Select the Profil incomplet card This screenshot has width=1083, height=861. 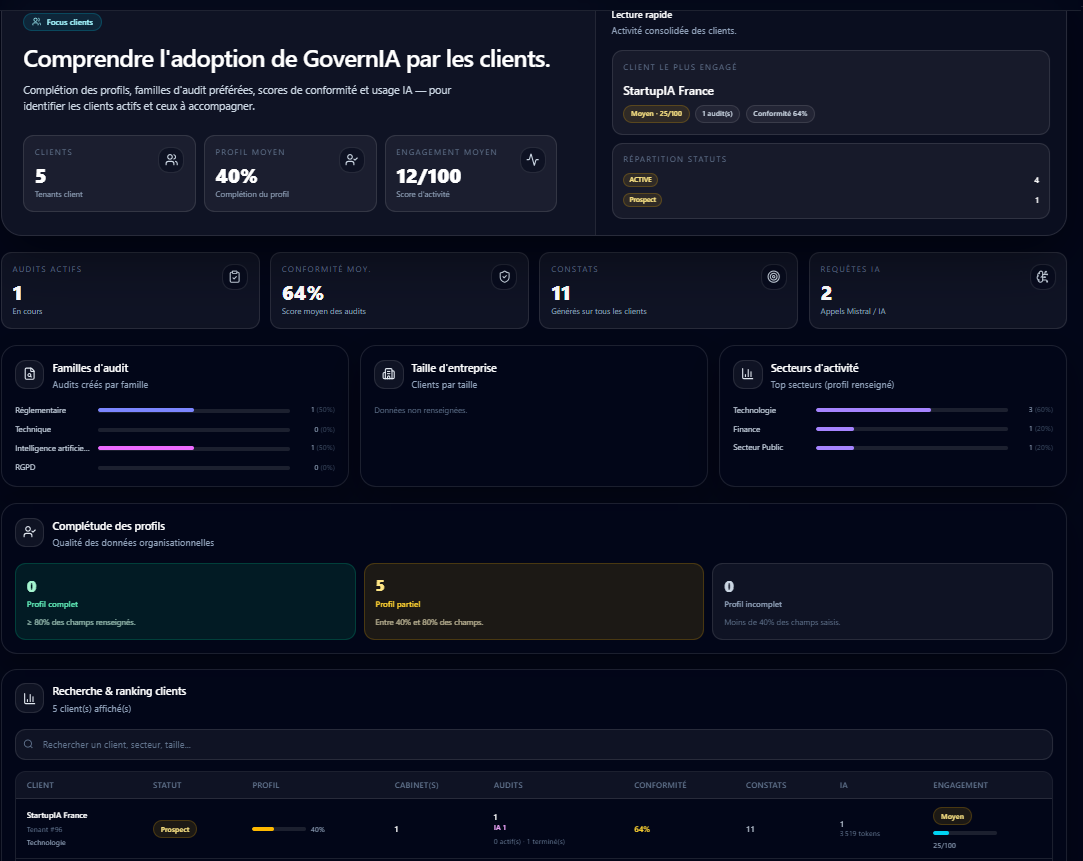pos(882,601)
